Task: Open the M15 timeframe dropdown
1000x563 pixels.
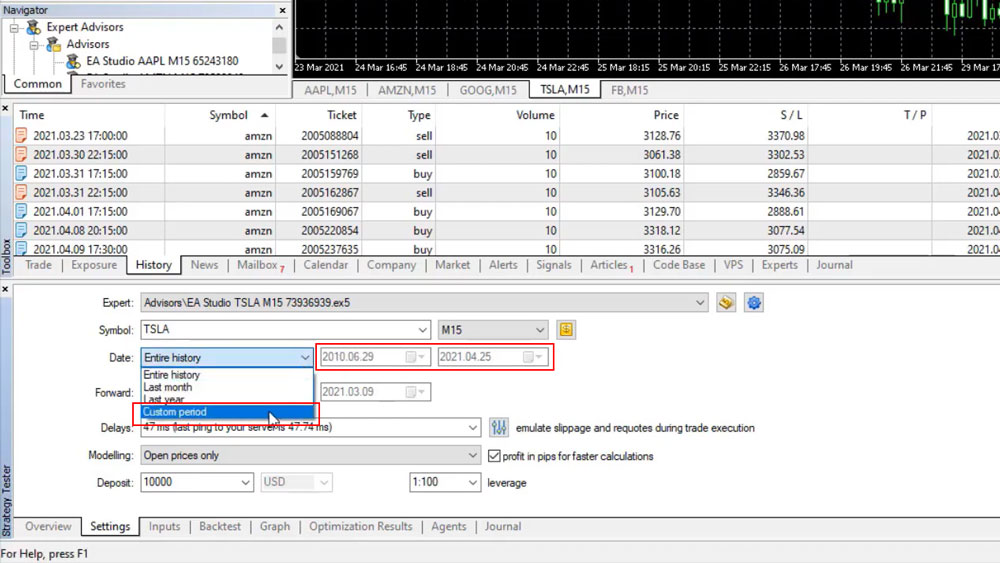Action: [x=540, y=330]
